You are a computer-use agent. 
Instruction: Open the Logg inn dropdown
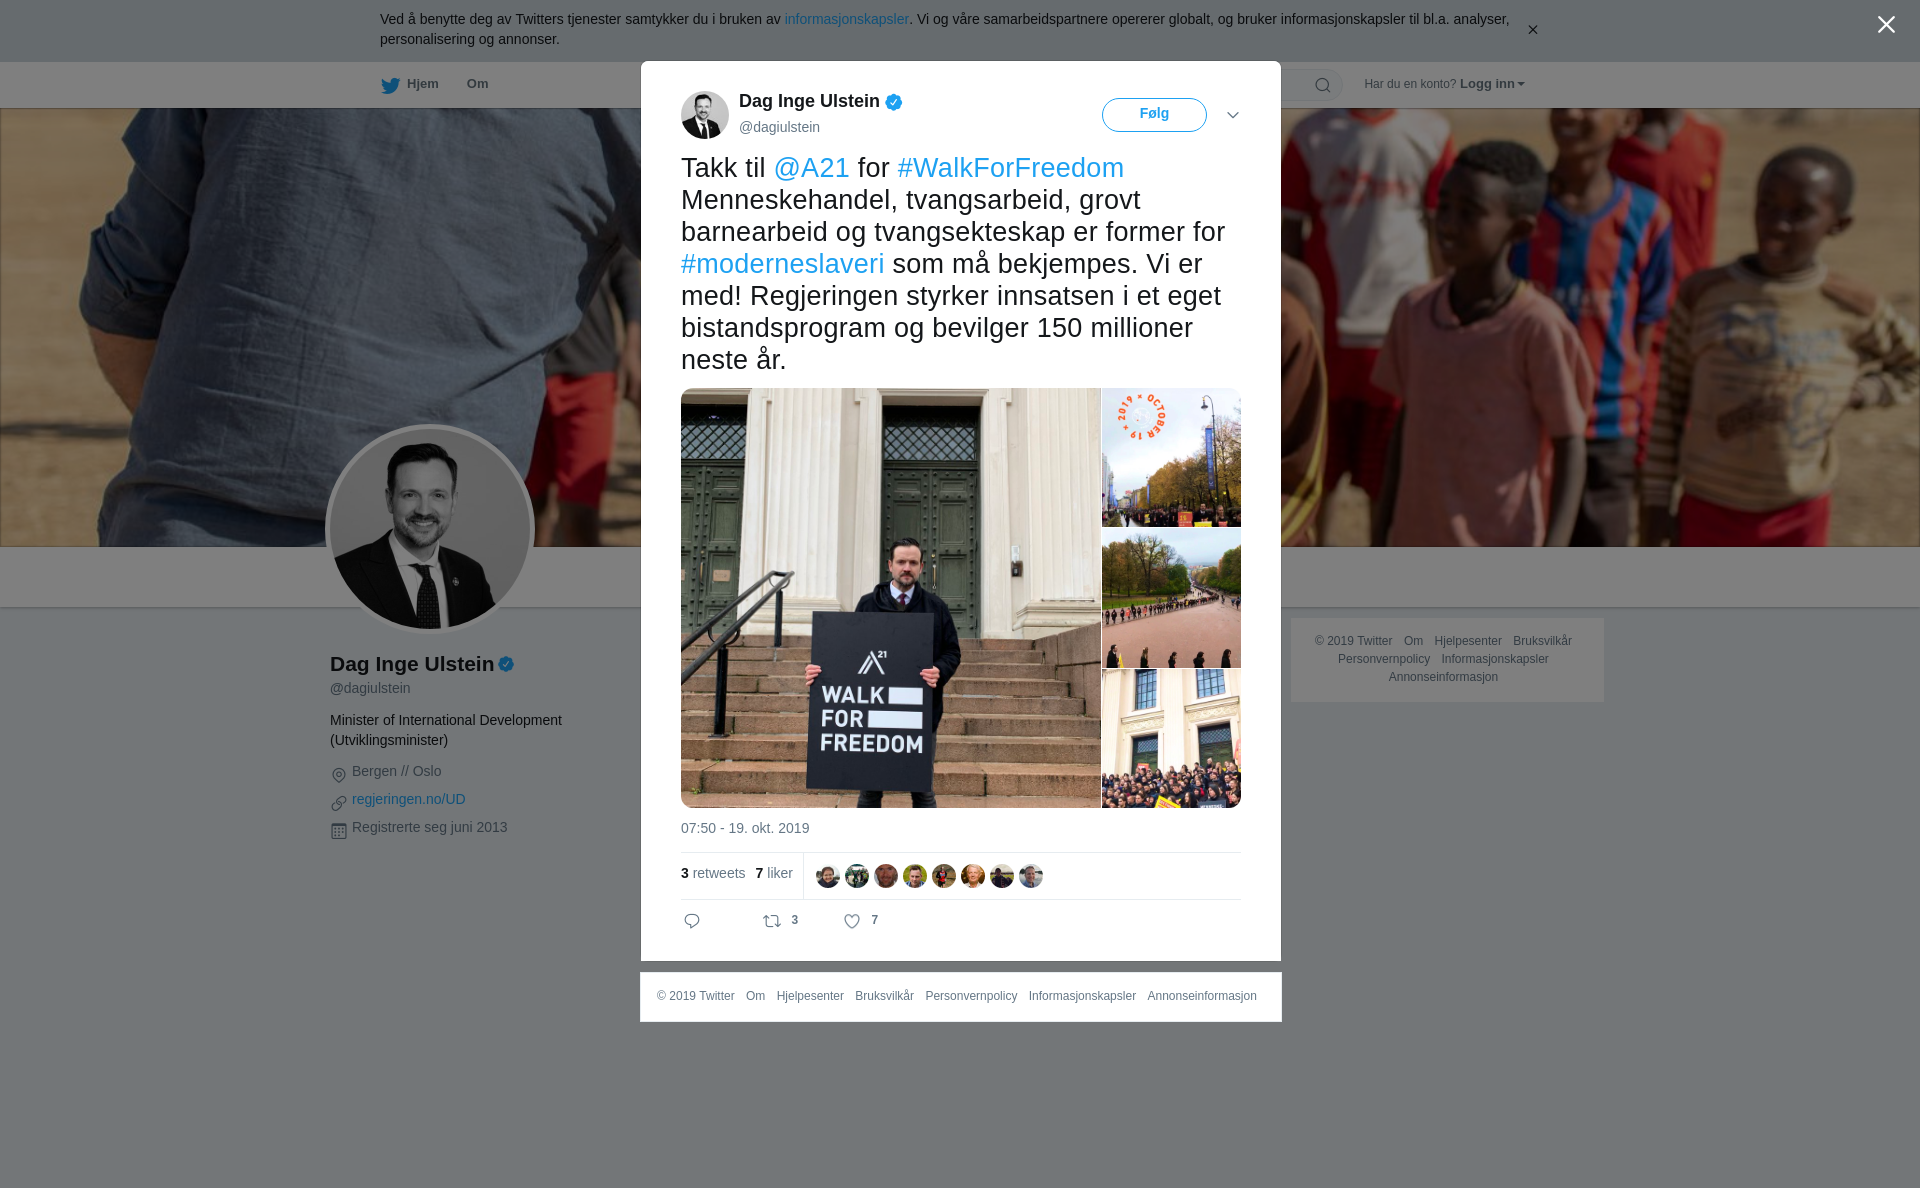click(x=1492, y=84)
